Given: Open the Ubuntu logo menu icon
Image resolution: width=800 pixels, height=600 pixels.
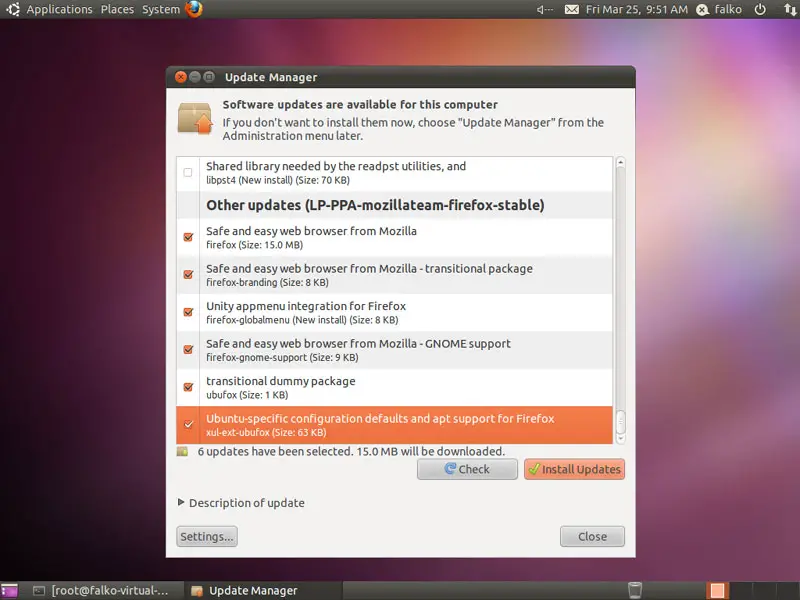Looking at the screenshot, I should tap(13, 9).
